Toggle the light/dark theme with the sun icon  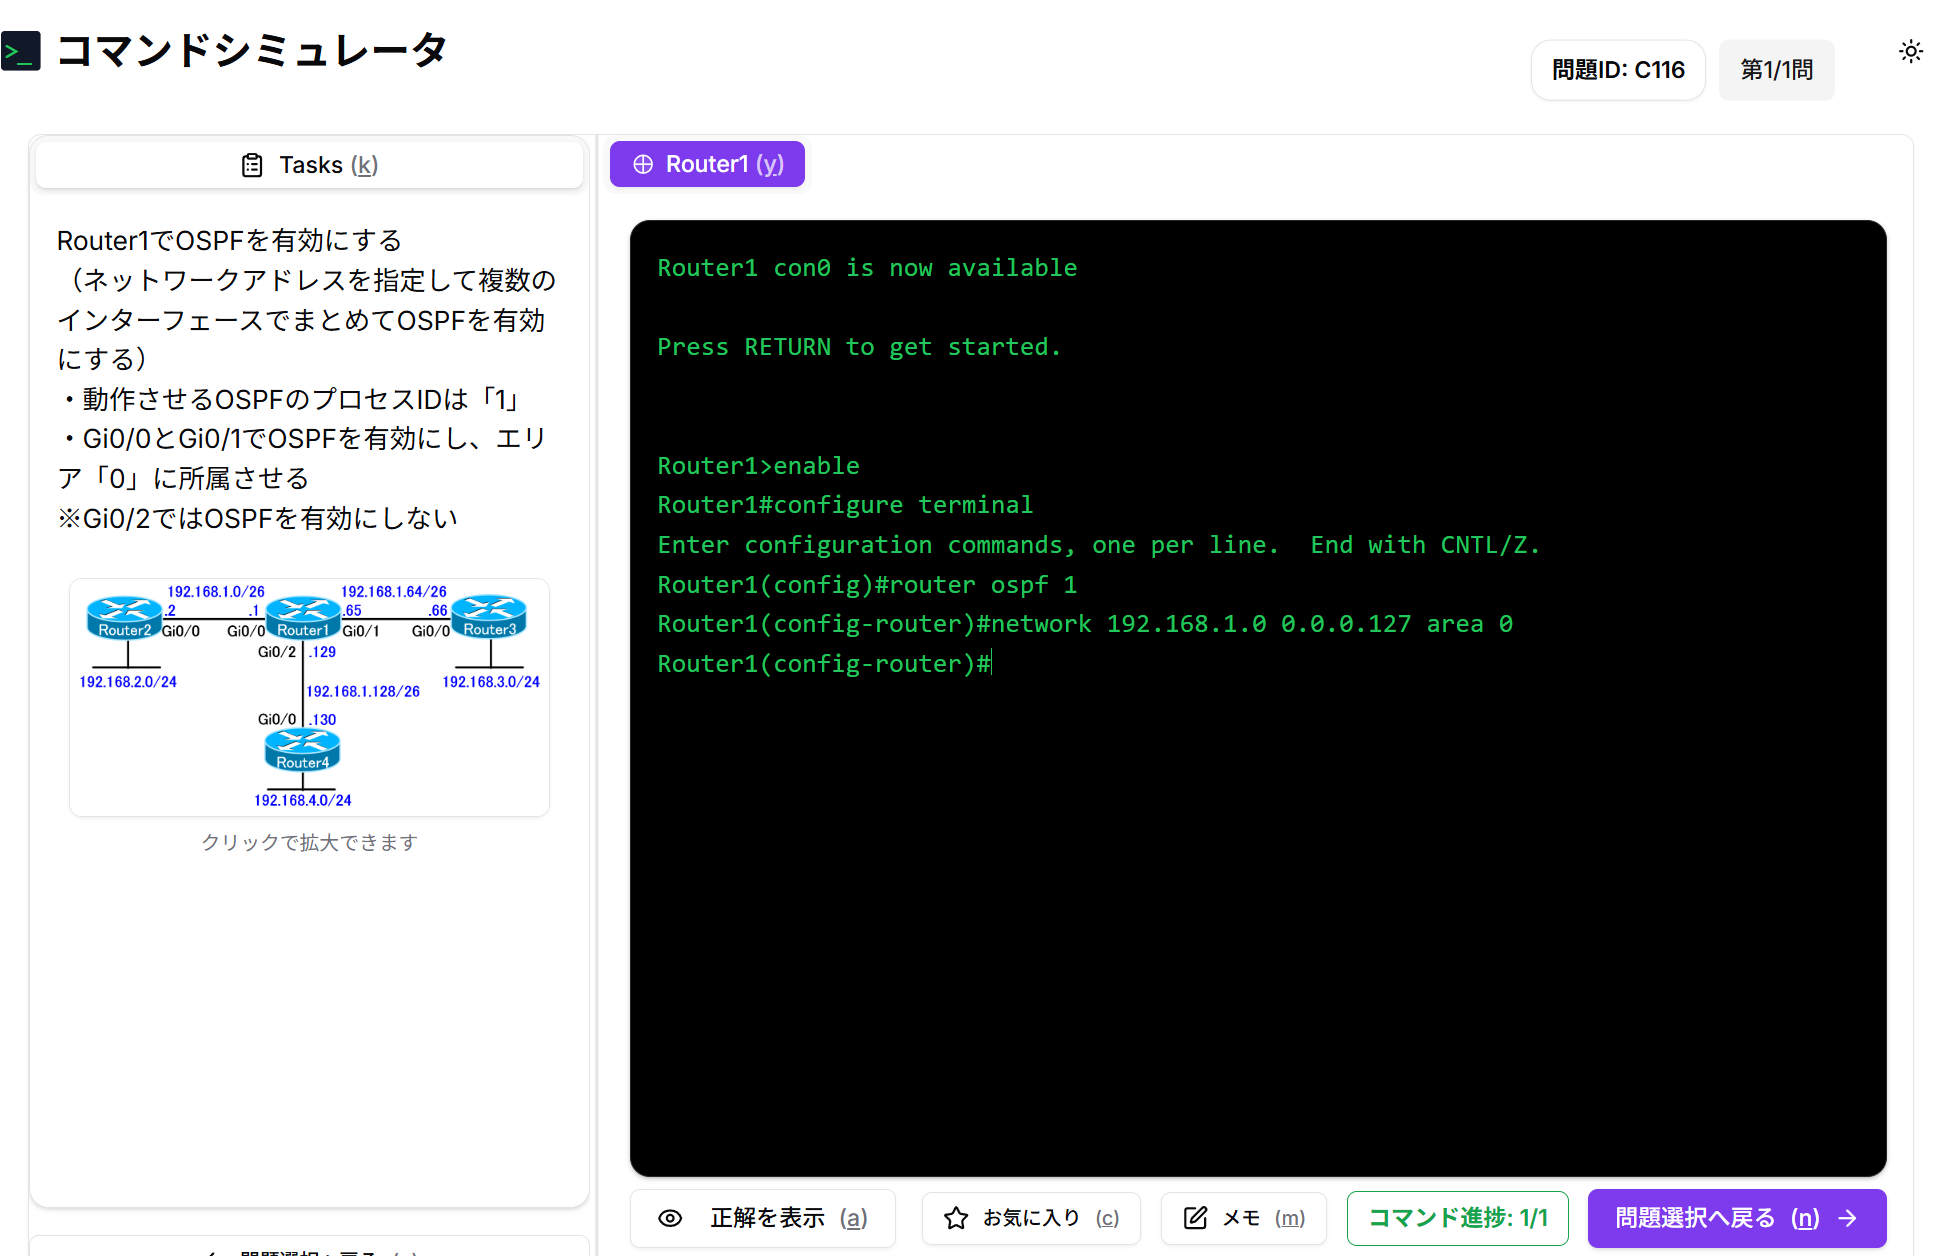1910,52
